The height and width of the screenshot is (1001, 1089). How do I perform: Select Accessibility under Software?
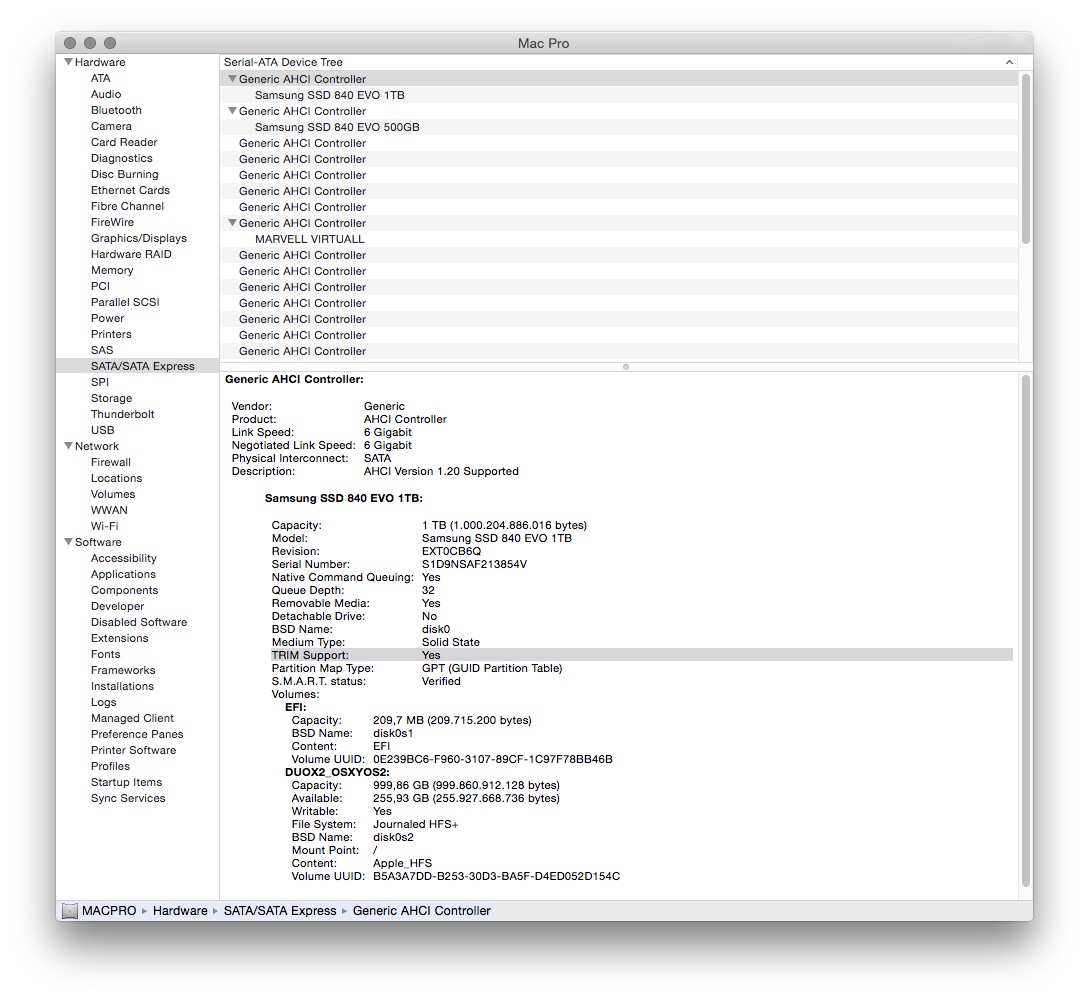pos(124,558)
